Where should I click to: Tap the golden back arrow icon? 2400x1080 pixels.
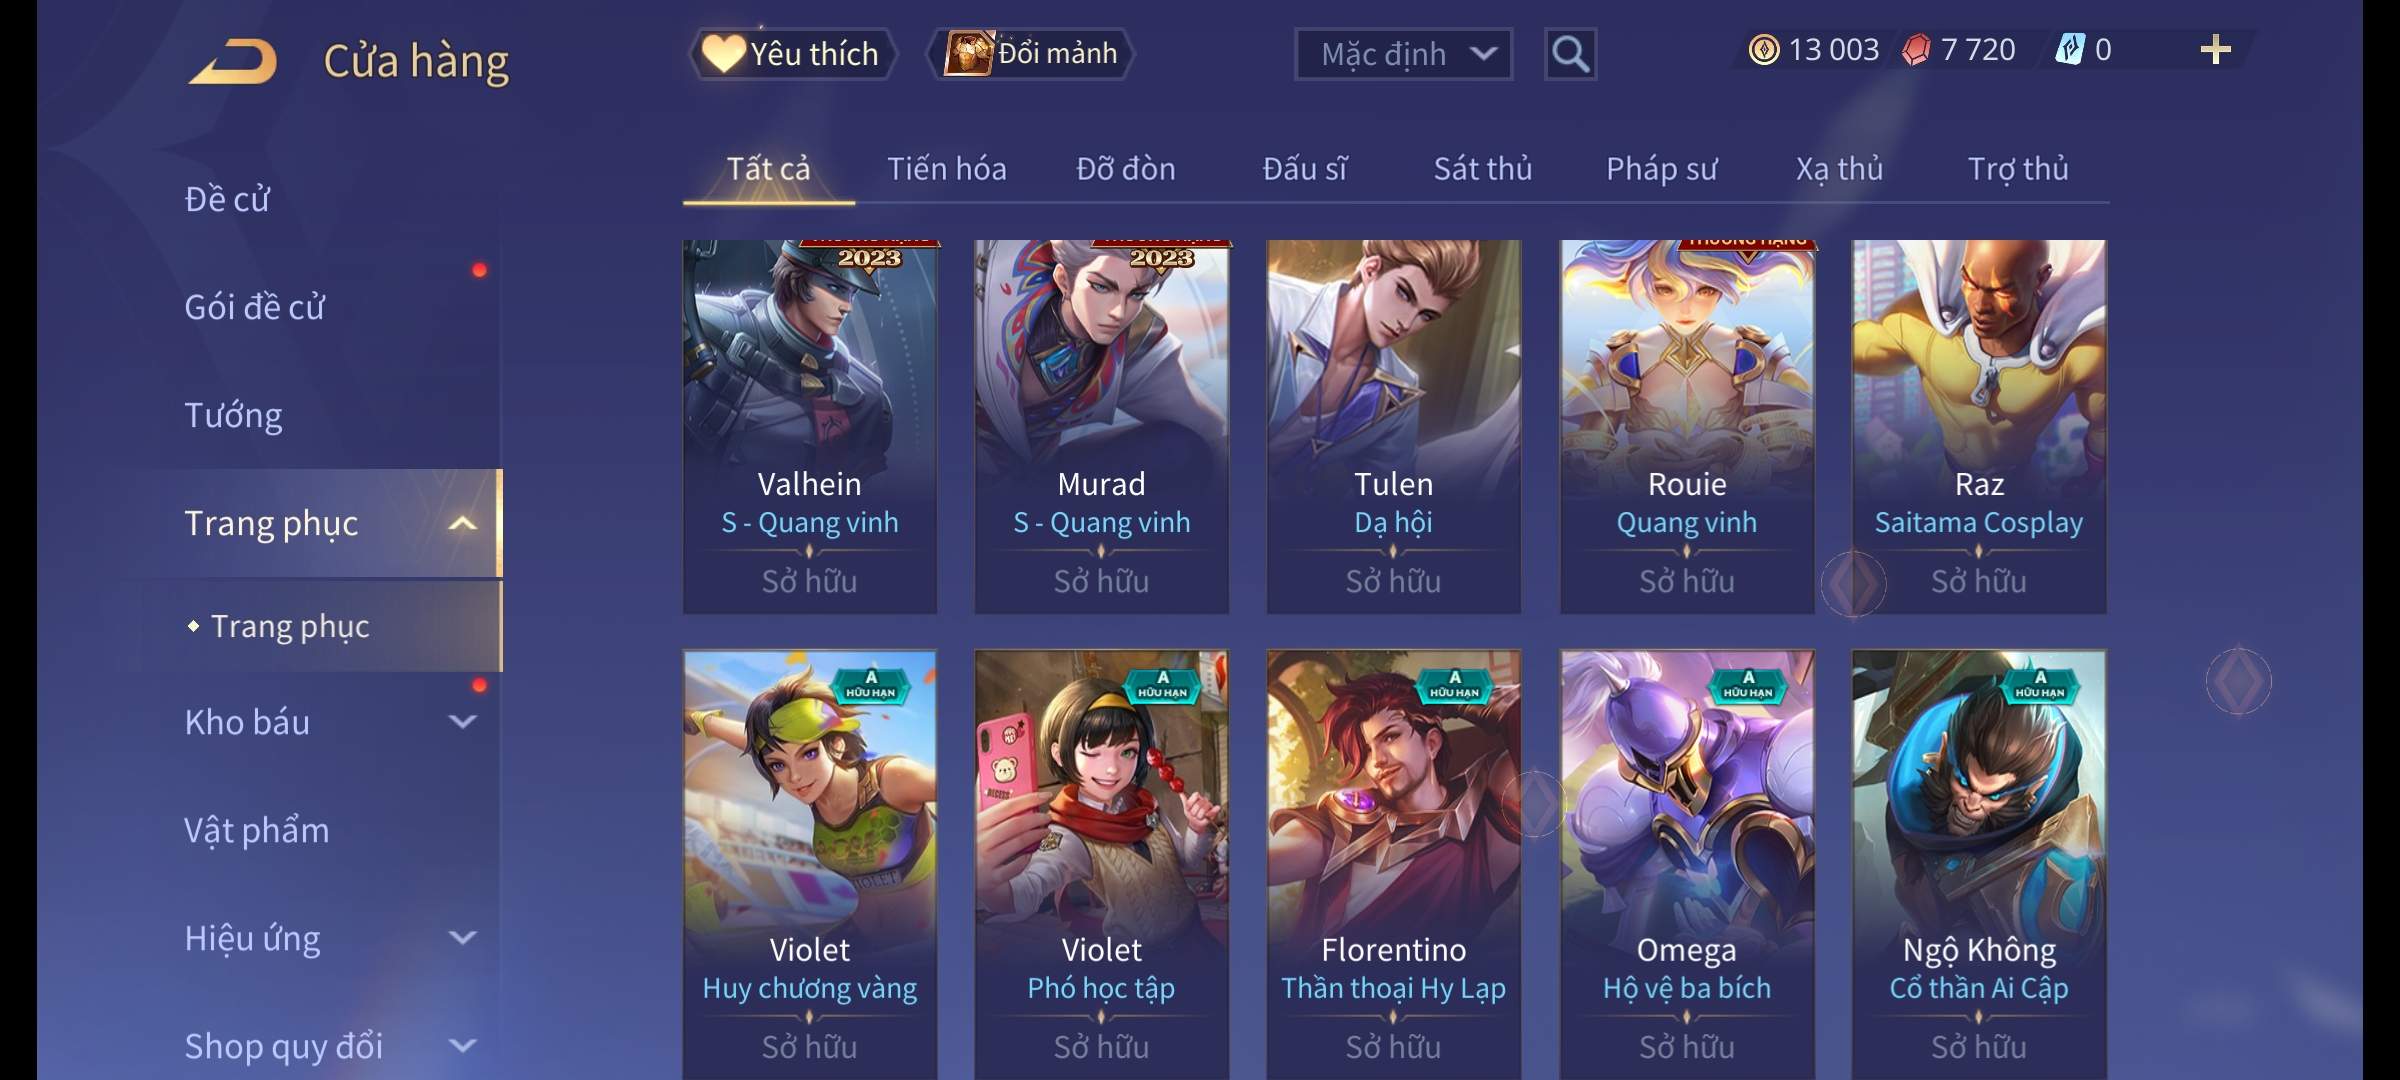click(x=235, y=61)
